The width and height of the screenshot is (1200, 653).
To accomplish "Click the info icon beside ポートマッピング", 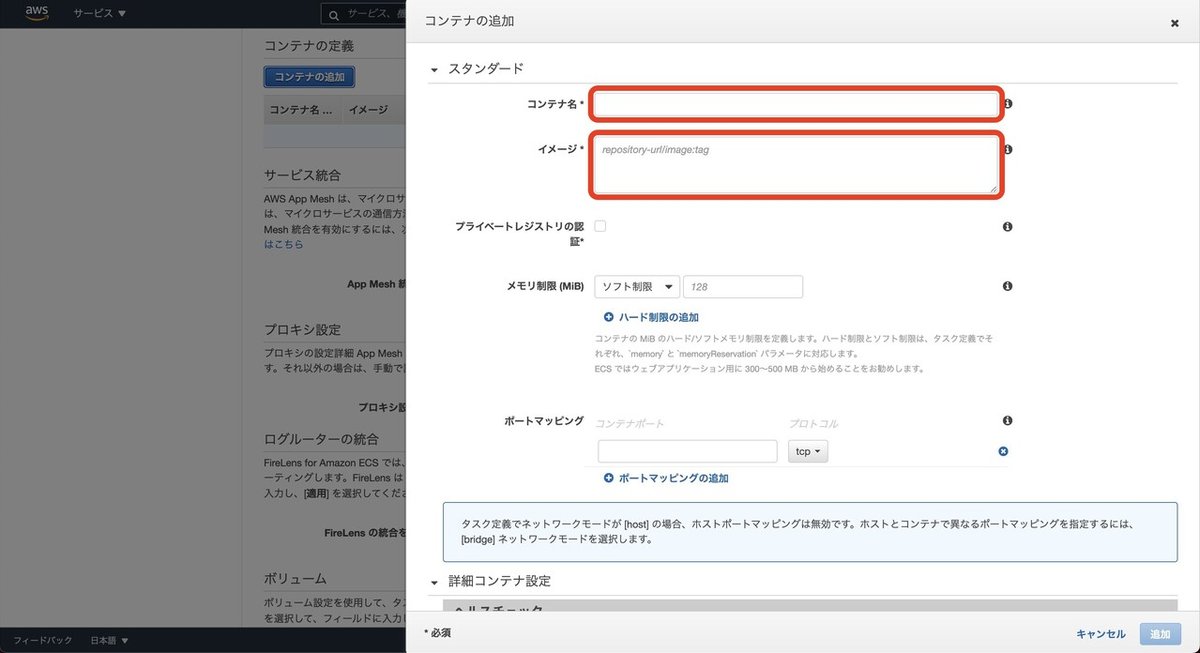I will tap(1007, 420).
